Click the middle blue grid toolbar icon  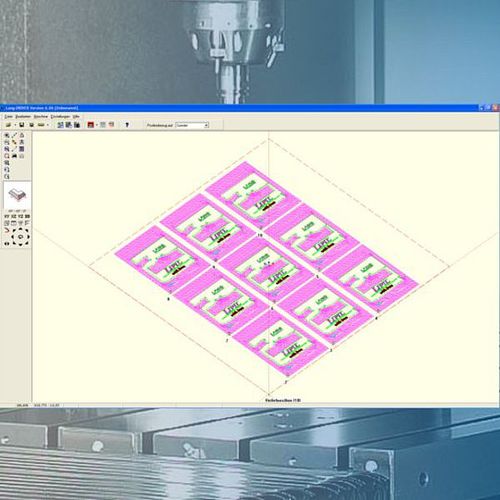point(69,125)
